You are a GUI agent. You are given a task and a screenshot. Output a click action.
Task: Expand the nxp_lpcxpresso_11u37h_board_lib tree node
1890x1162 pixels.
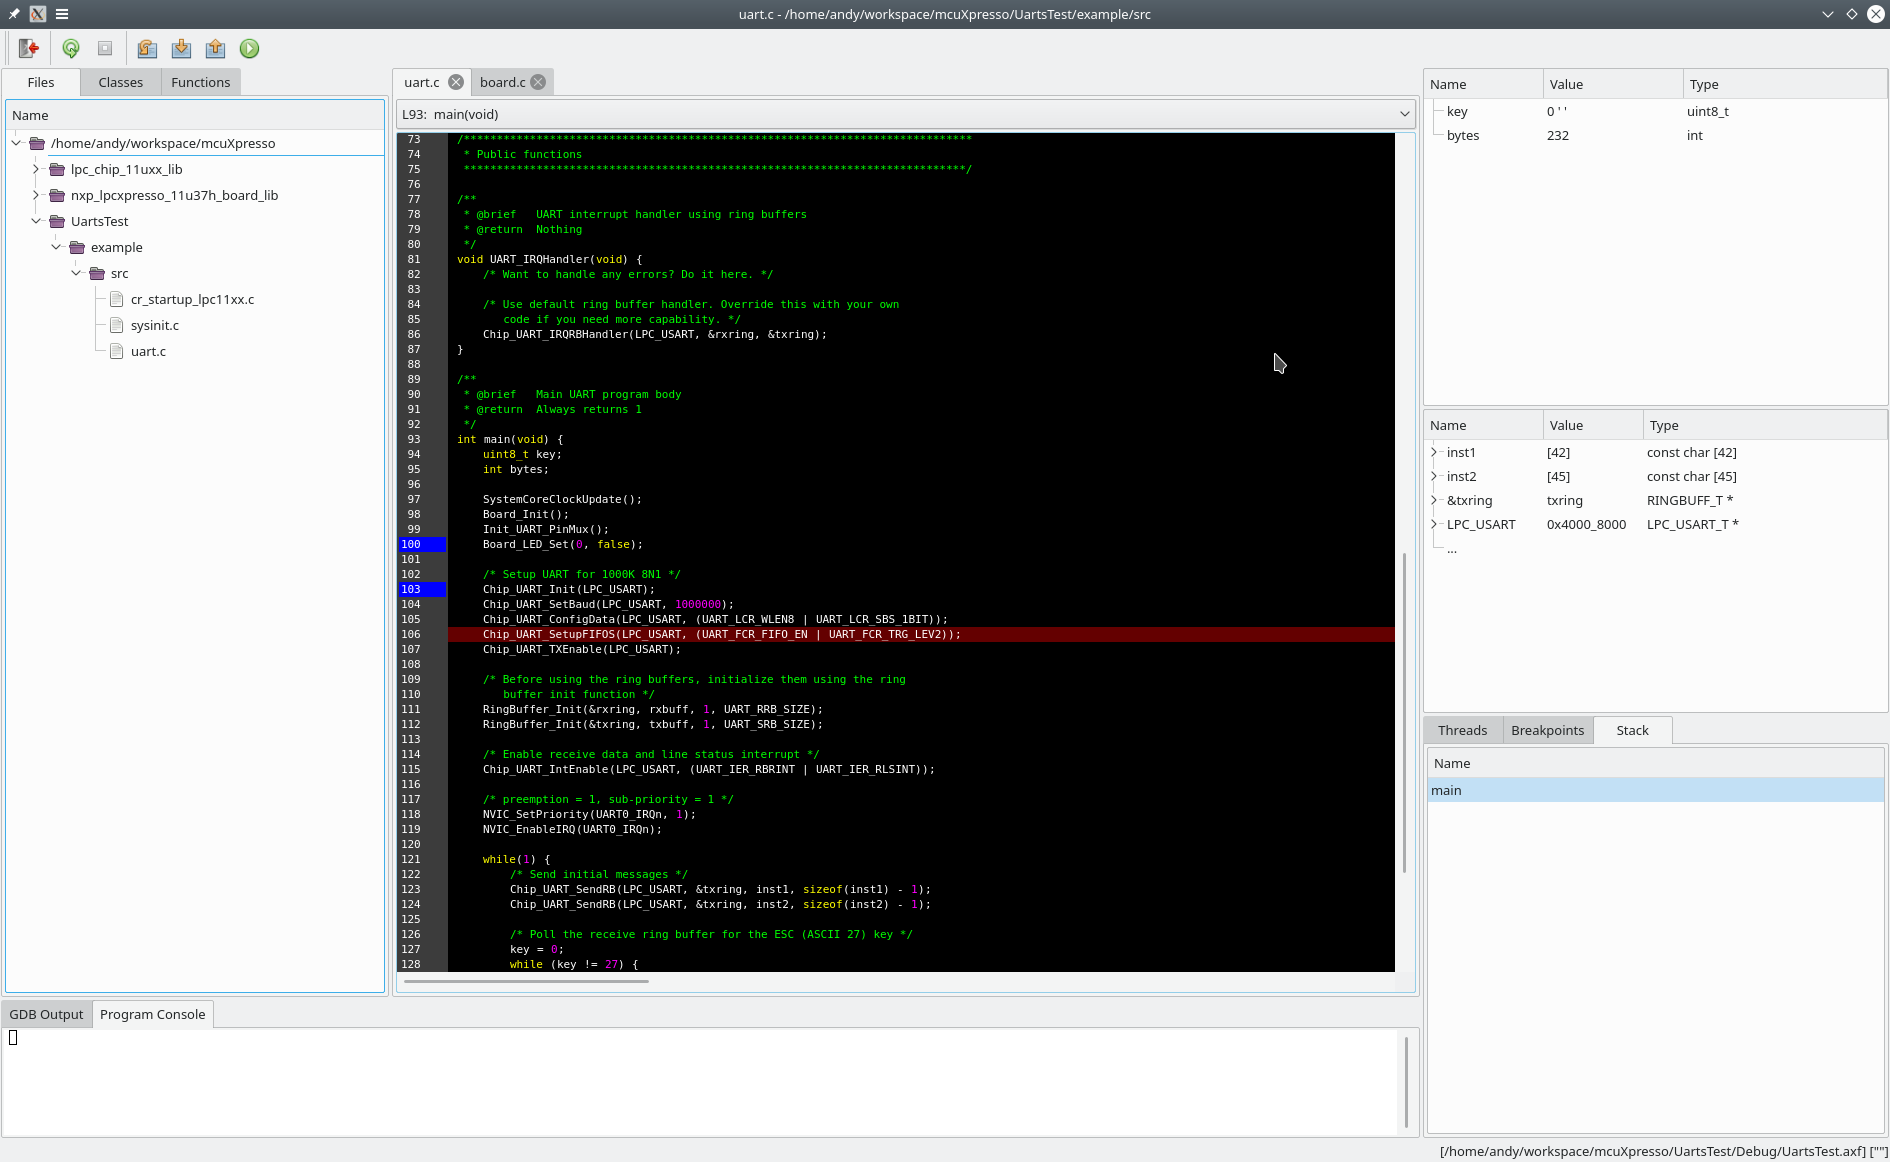tap(37, 195)
